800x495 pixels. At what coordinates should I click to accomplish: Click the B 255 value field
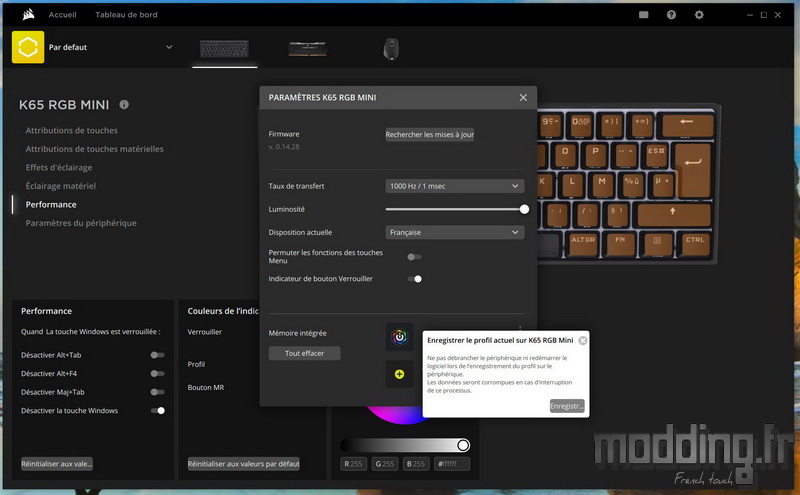click(415, 464)
